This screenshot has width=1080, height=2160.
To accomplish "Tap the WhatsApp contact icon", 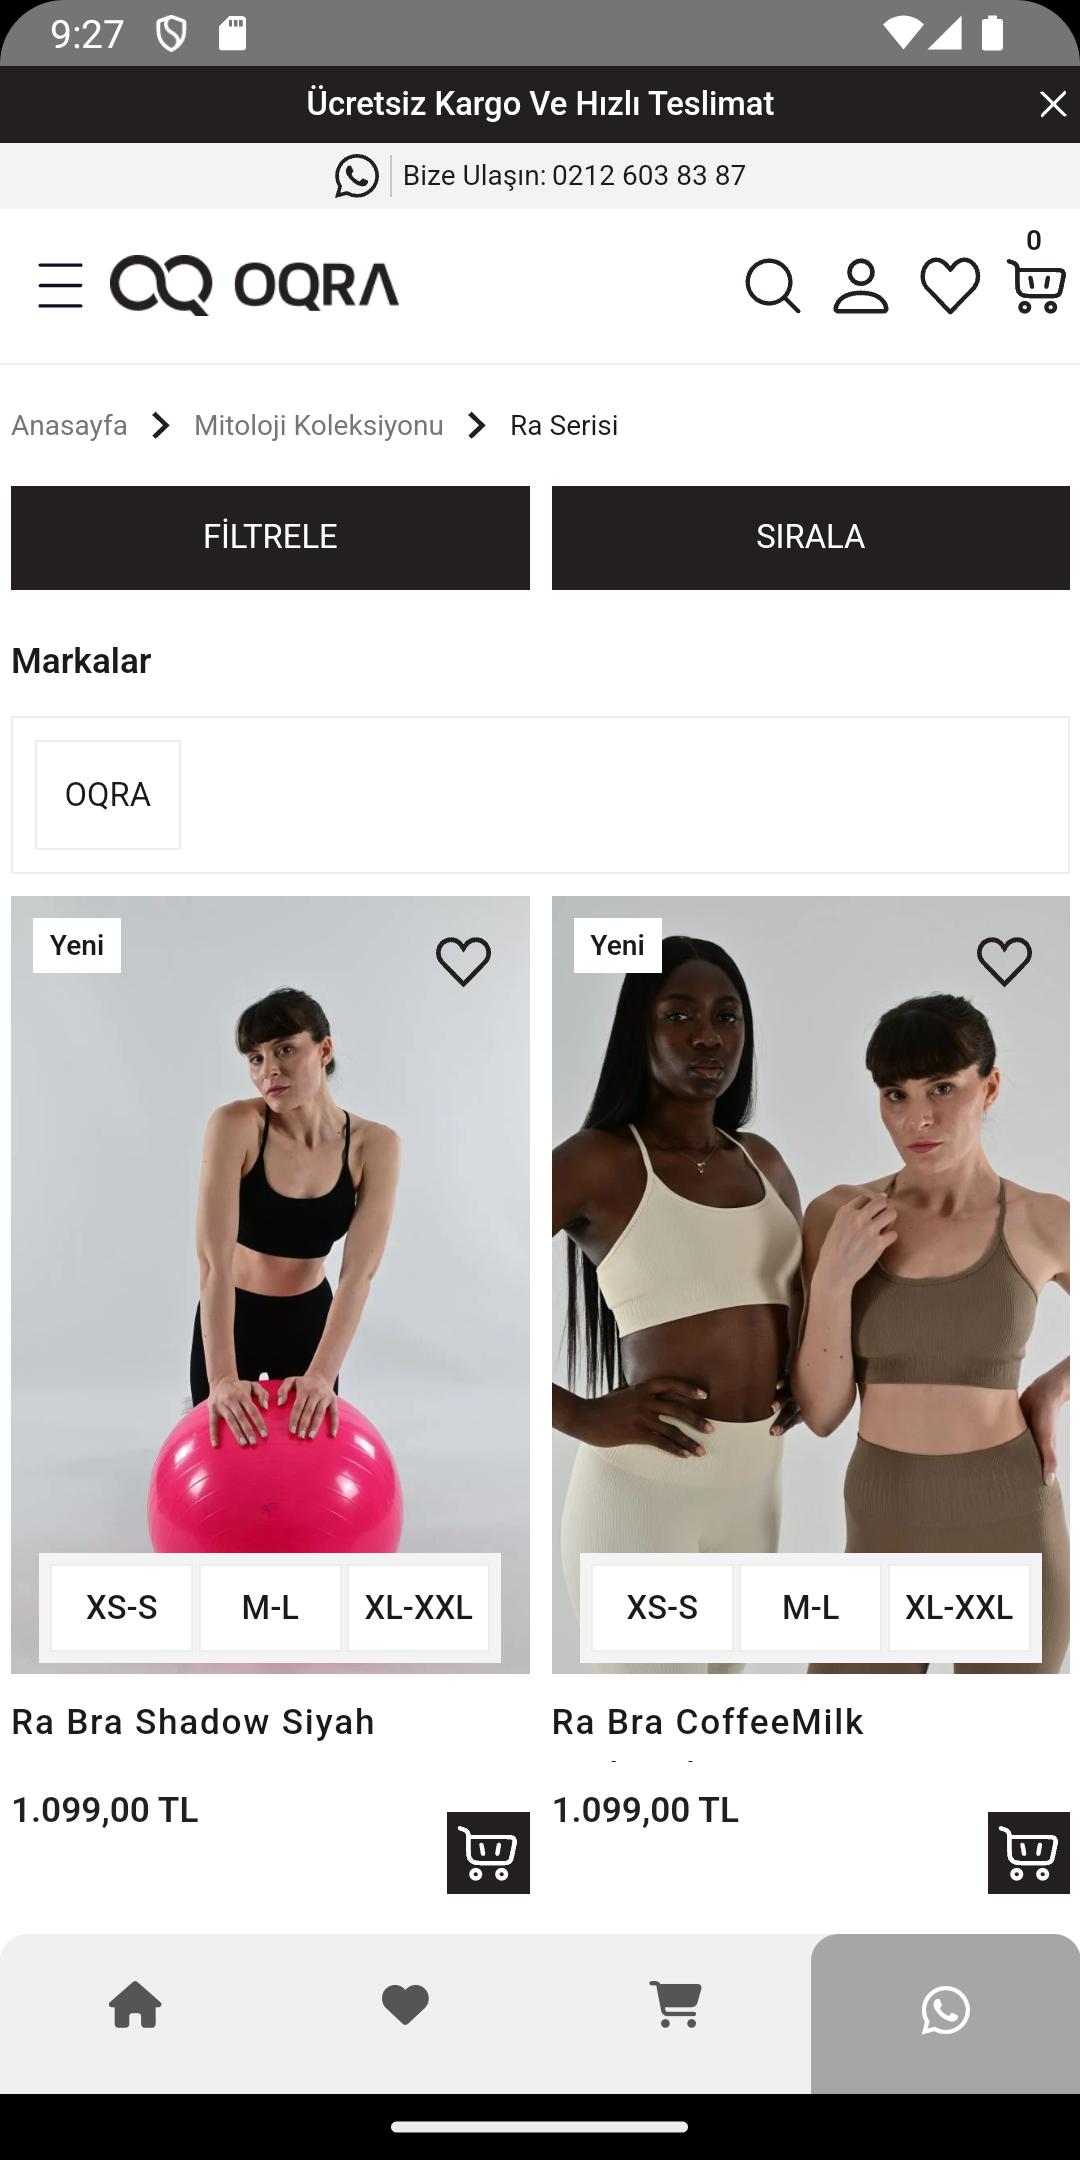I will point(357,176).
